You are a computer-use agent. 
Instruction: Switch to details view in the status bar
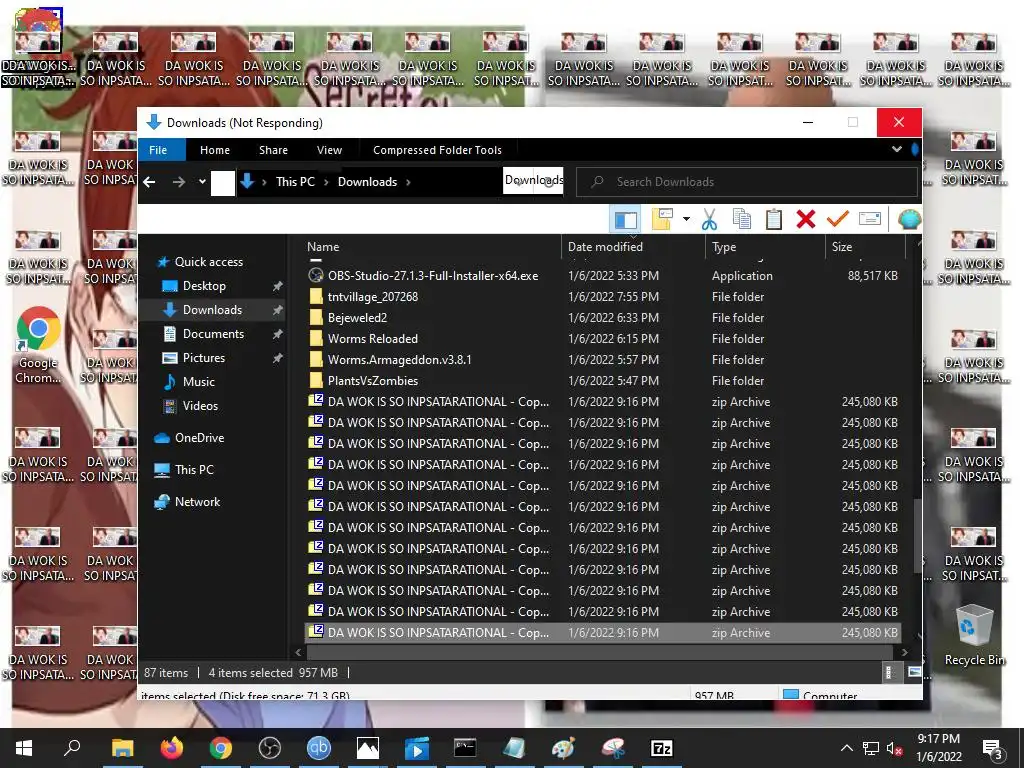(x=889, y=672)
